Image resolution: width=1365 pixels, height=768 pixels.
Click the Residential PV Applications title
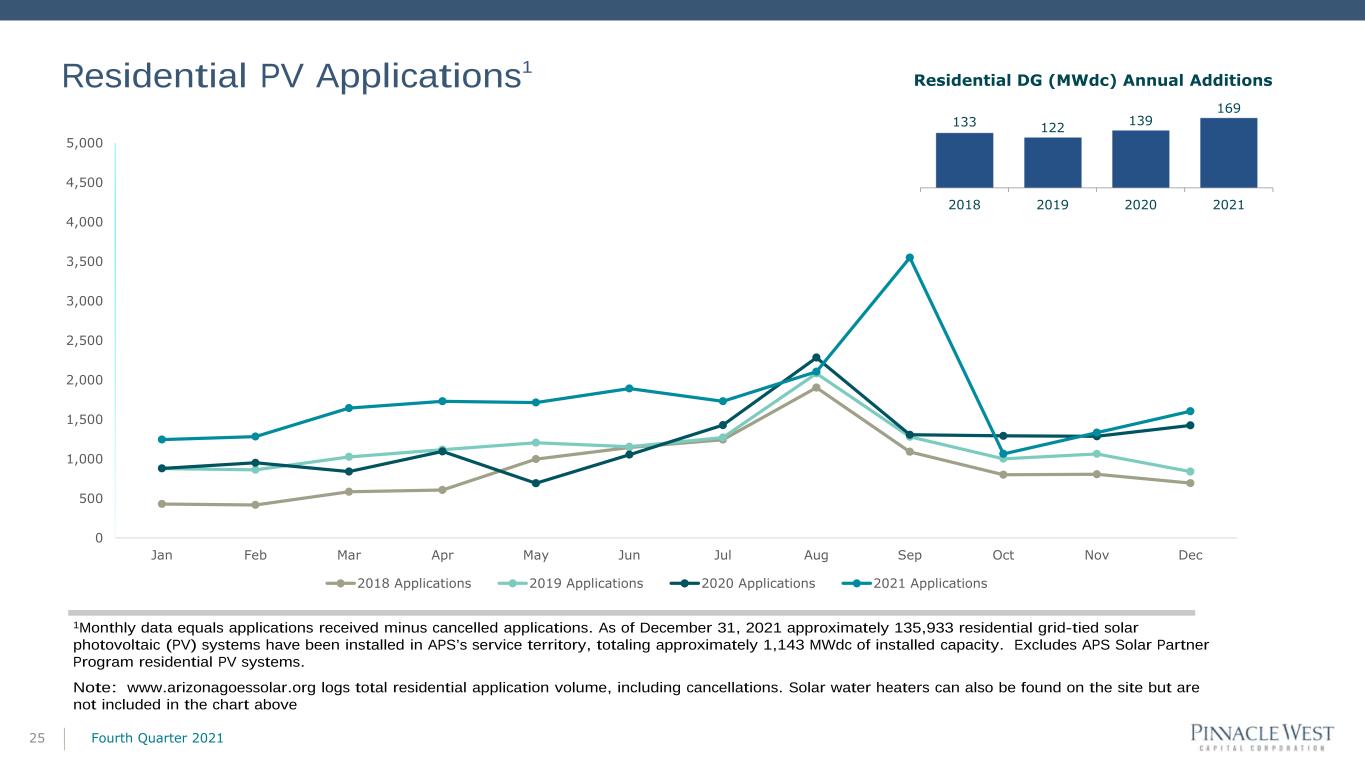(296, 76)
